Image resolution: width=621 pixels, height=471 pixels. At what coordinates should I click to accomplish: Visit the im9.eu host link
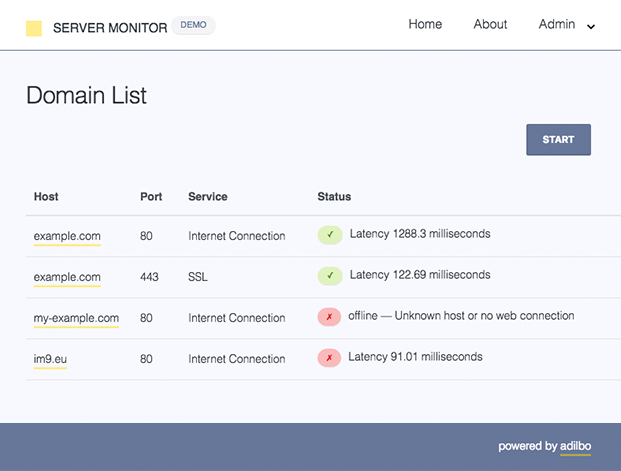50,360
